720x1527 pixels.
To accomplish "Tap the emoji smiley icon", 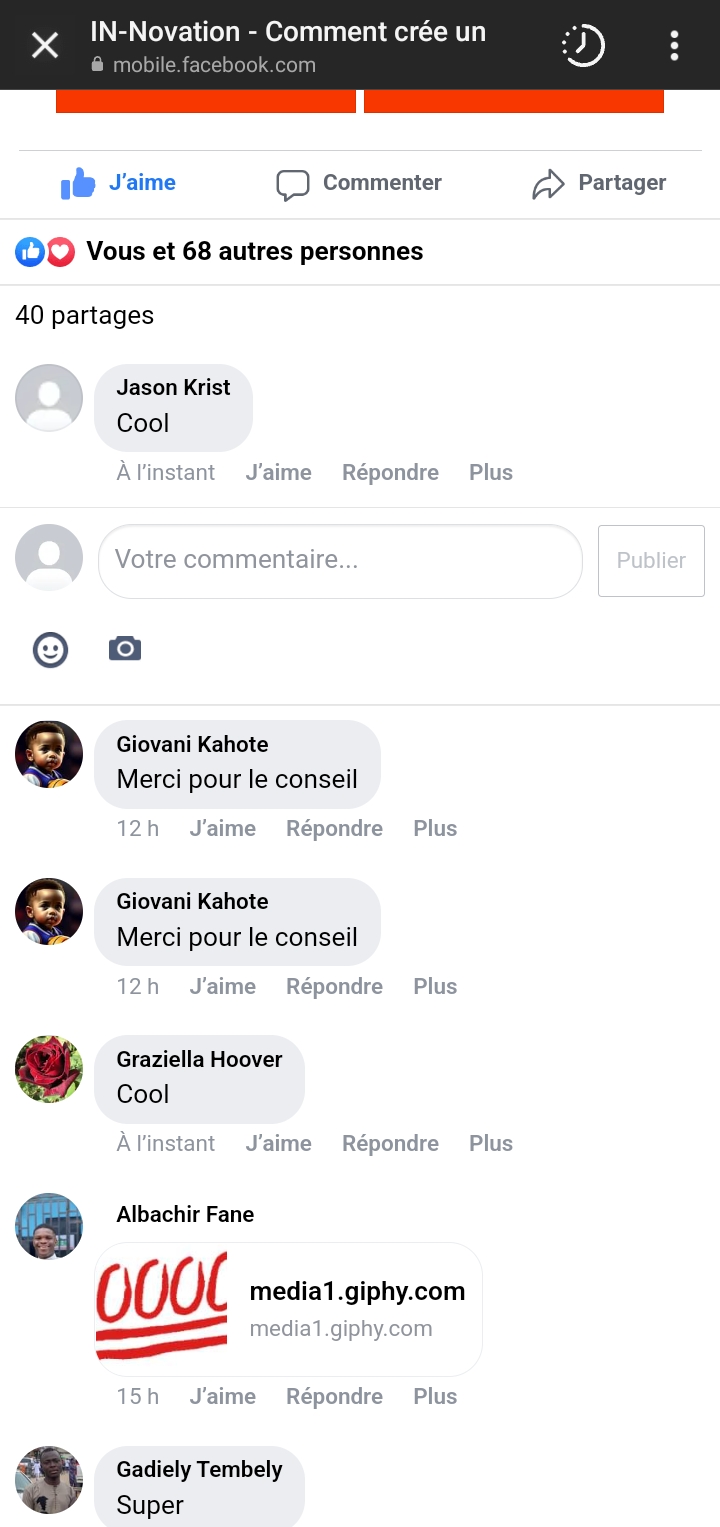I will (x=50, y=650).
